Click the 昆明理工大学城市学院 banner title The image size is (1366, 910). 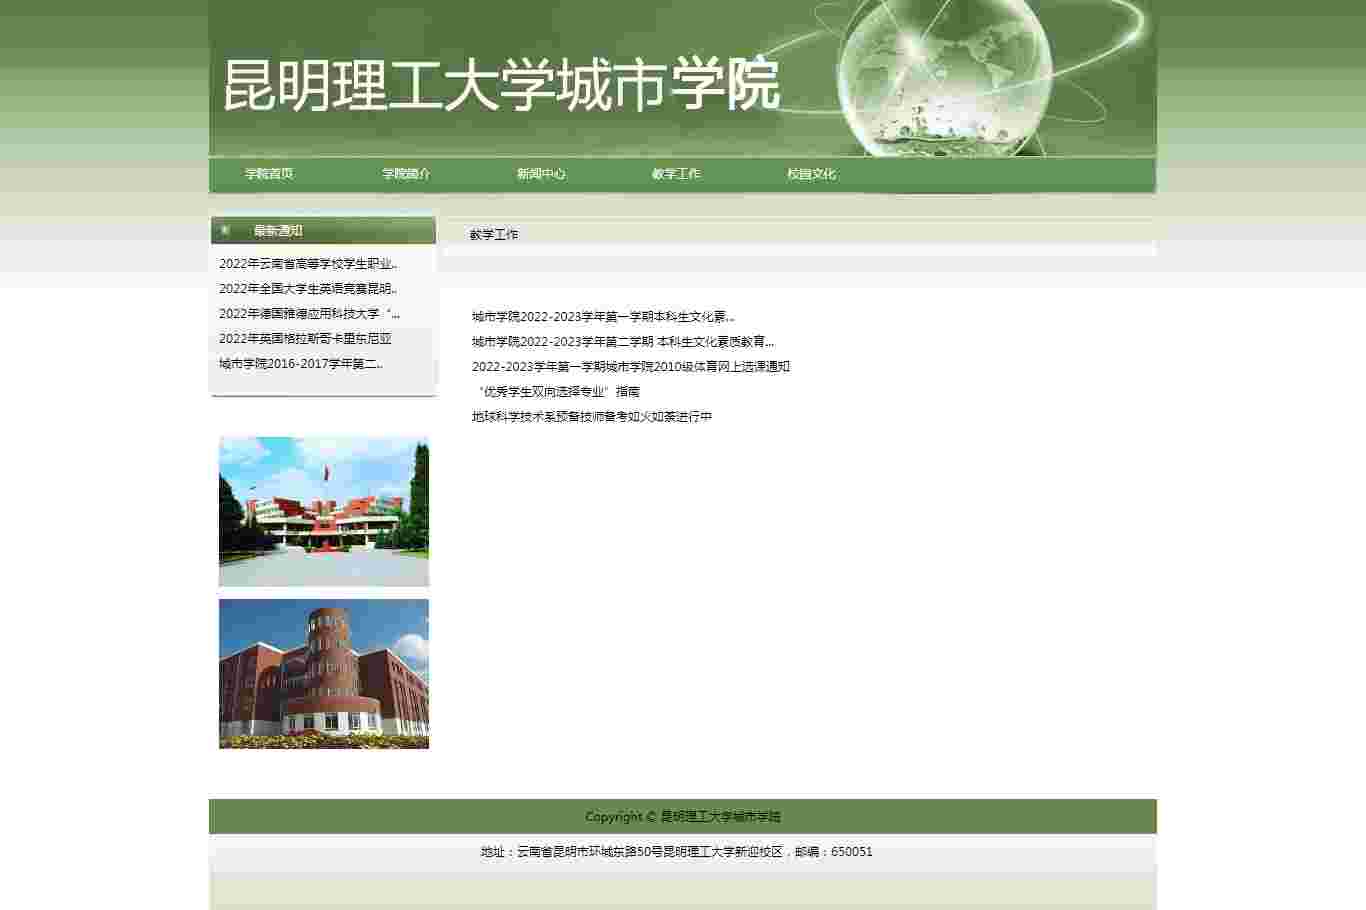tap(500, 85)
